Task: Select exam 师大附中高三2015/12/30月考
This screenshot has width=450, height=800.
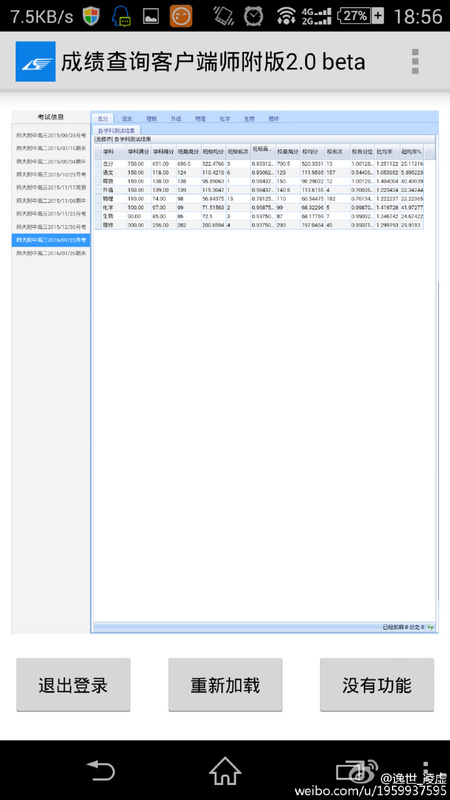Action: tap(51, 227)
